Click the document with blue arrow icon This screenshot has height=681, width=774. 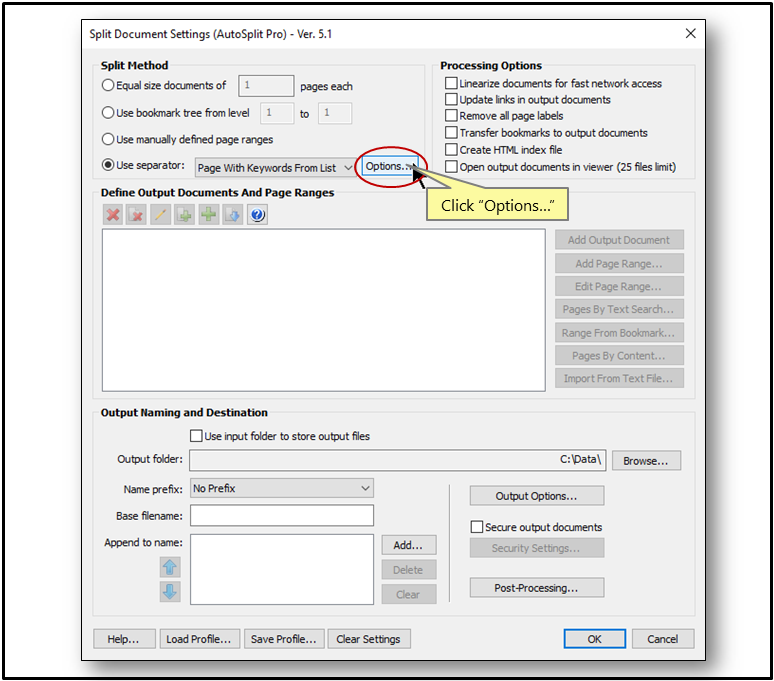[x=232, y=215]
